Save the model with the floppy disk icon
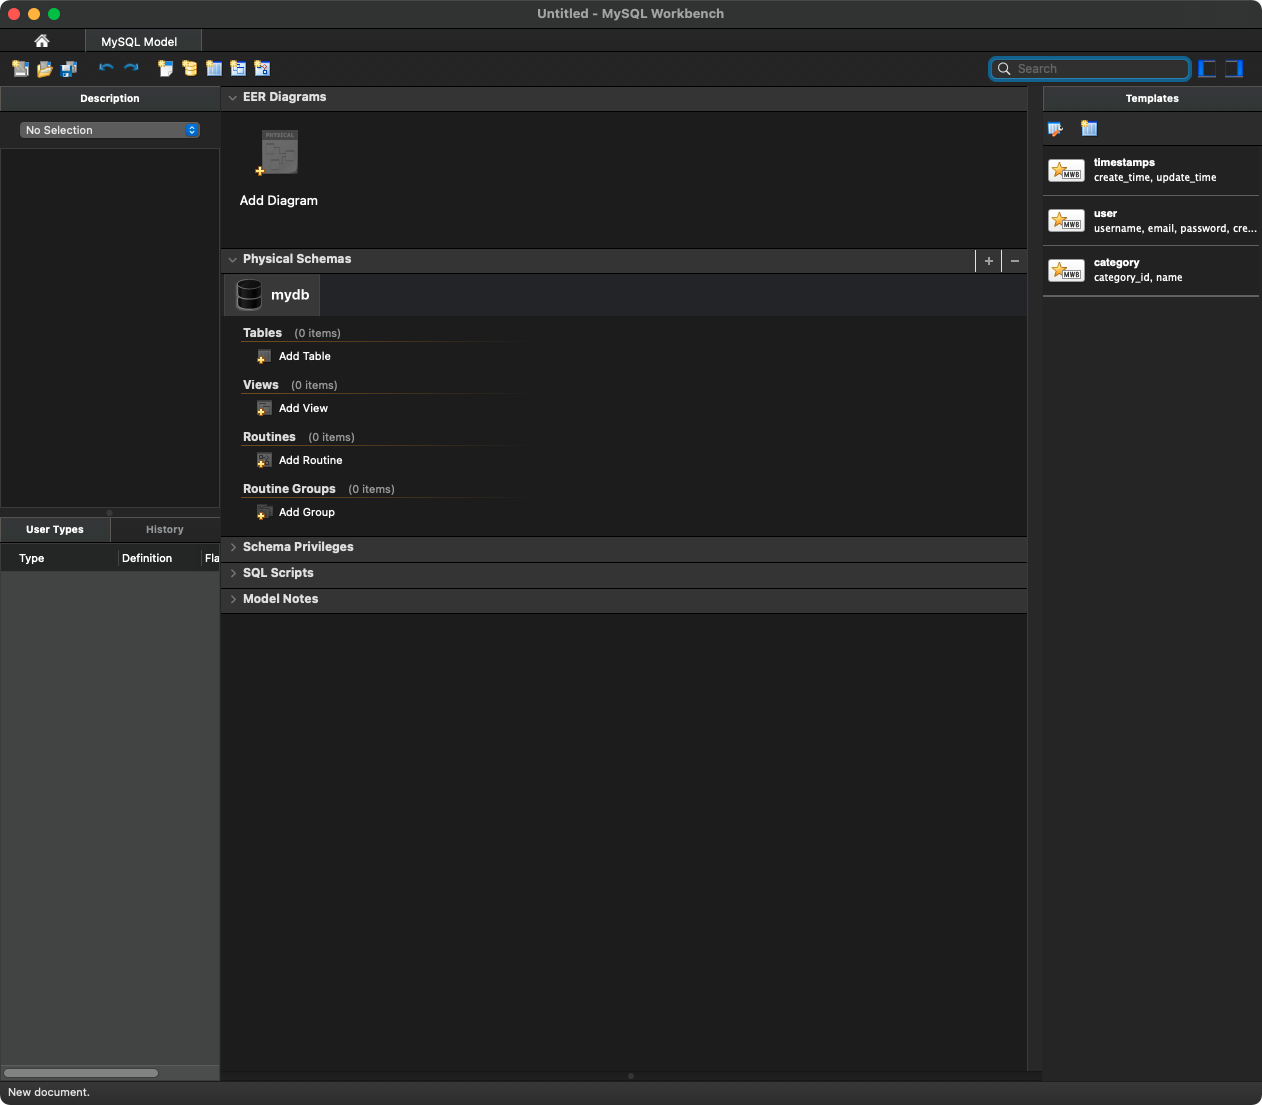The width and height of the screenshot is (1262, 1105). 68,69
